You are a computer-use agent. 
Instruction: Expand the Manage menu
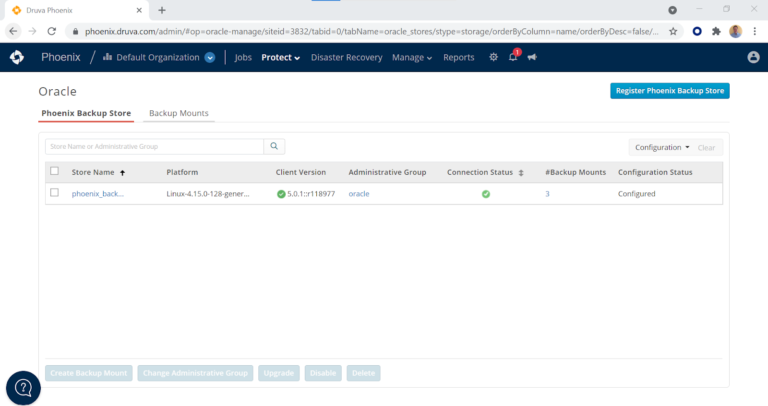[x=412, y=57]
